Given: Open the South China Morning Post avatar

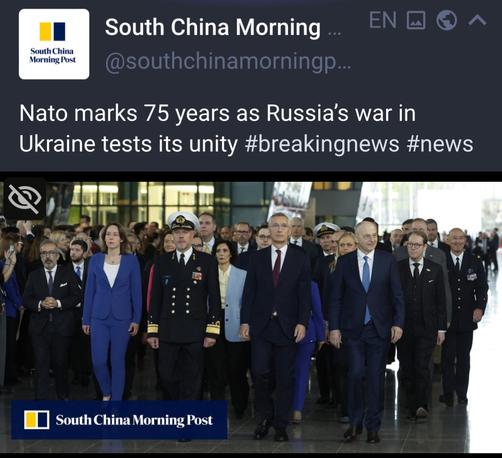Looking at the screenshot, I should pyautogui.click(x=54, y=44).
